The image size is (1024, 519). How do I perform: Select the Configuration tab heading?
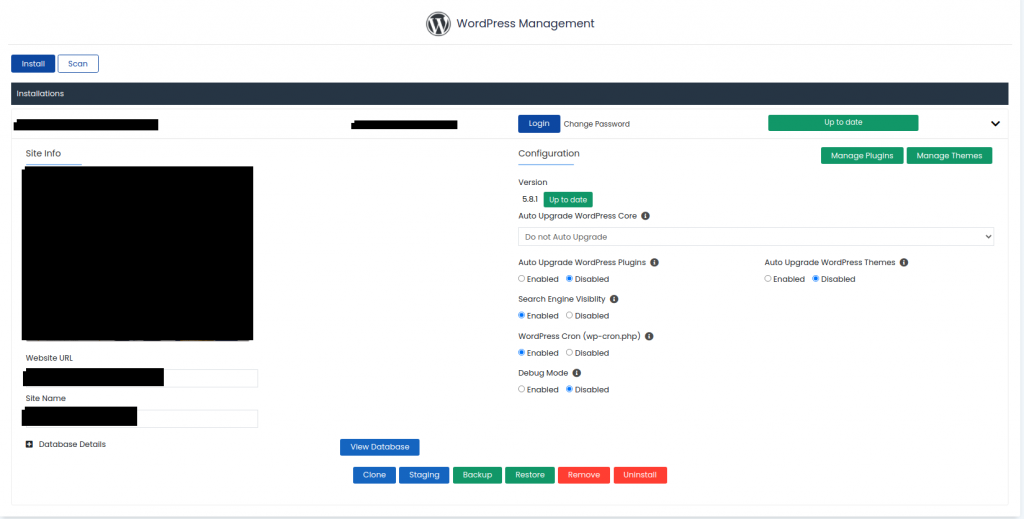549,154
